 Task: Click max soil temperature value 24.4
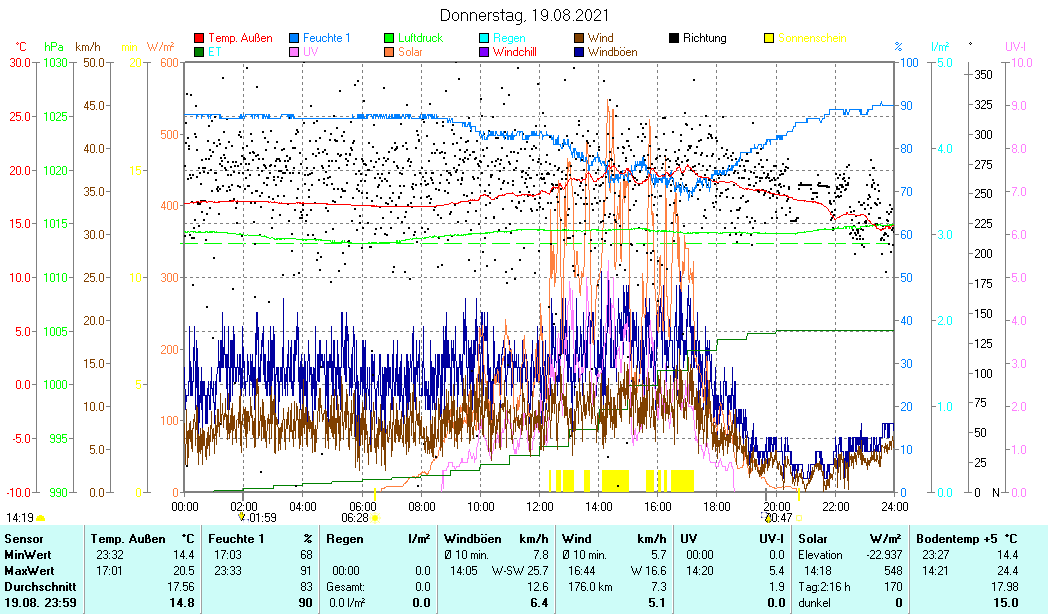pyautogui.click(x=1007, y=571)
